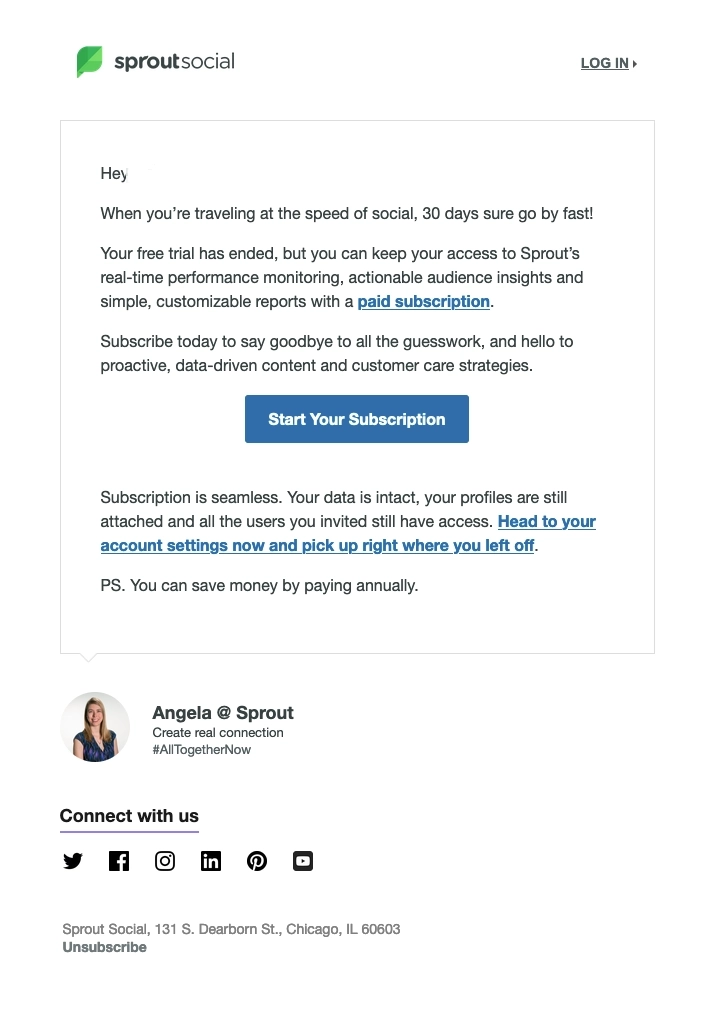This screenshot has height=1033, width=718.
Task: Select the Hey greeting line
Action: coord(112,173)
